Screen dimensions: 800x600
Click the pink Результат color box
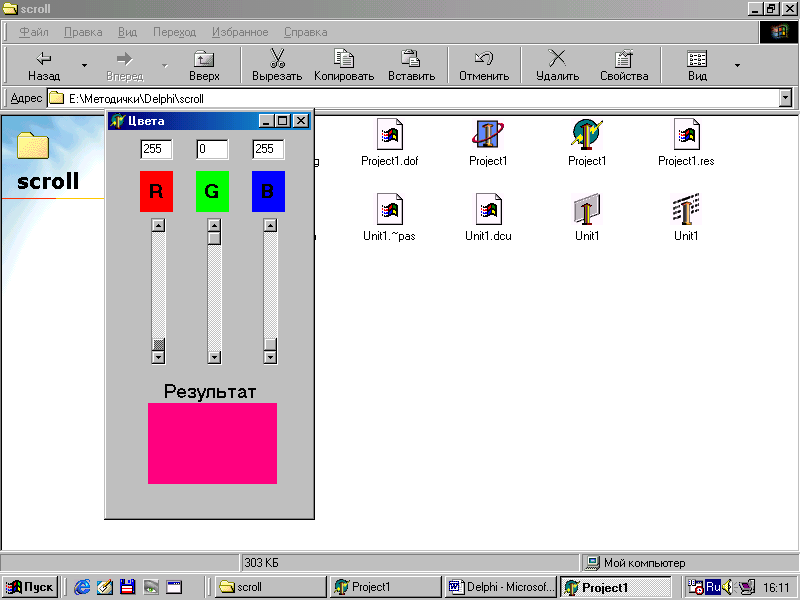pos(212,443)
